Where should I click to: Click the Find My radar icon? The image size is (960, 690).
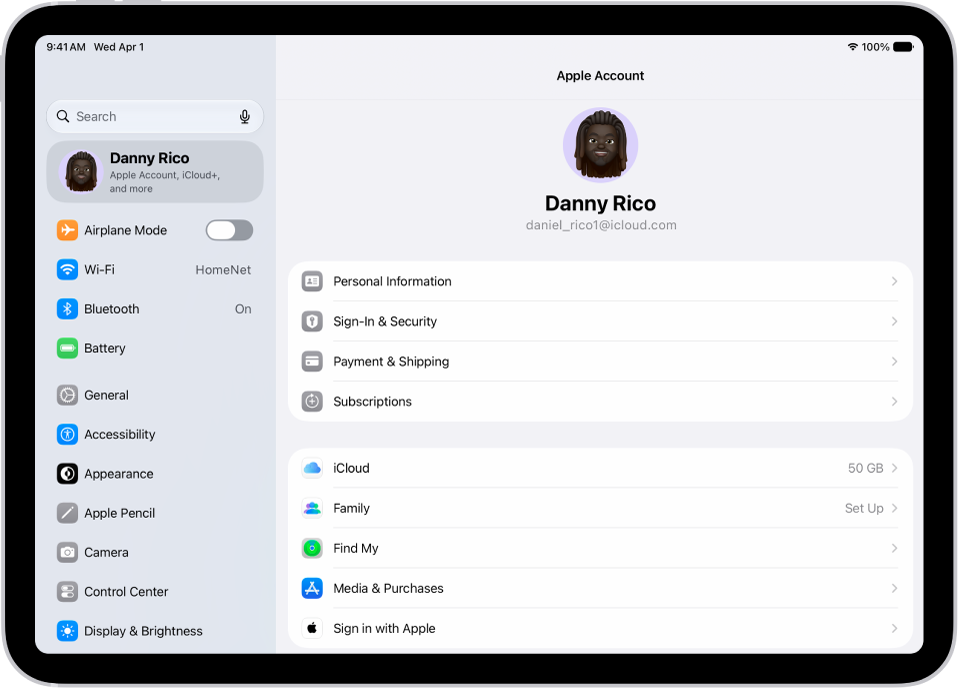[x=312, y=548]
